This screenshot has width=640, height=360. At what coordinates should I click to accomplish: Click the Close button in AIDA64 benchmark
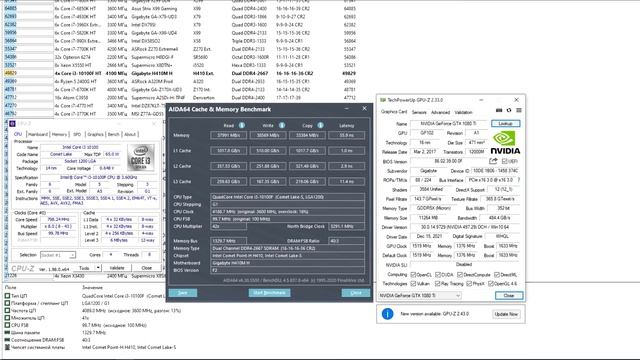(x=356, y=293)
